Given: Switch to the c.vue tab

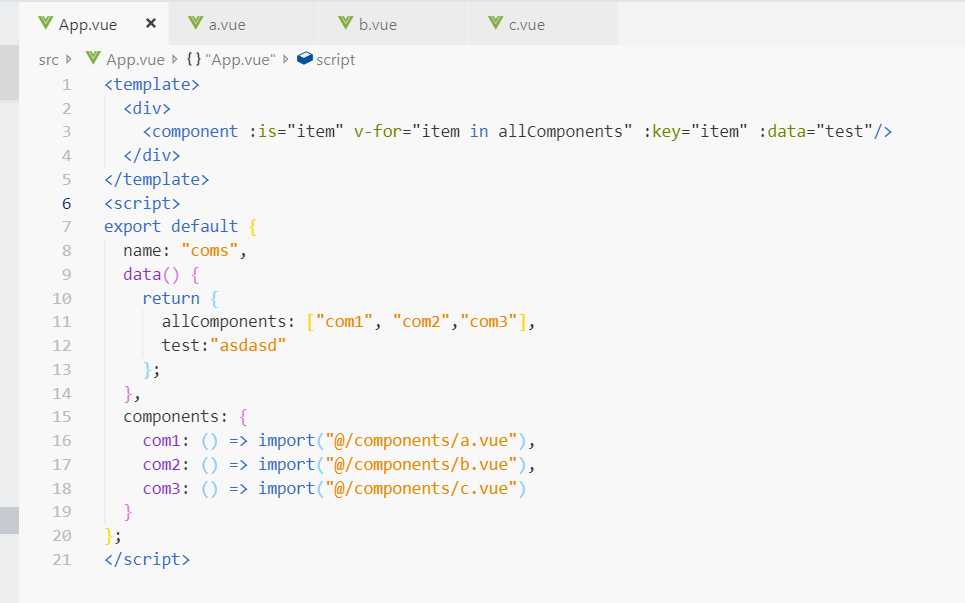Looking at the screenshot, I should [x=544, y=23].
